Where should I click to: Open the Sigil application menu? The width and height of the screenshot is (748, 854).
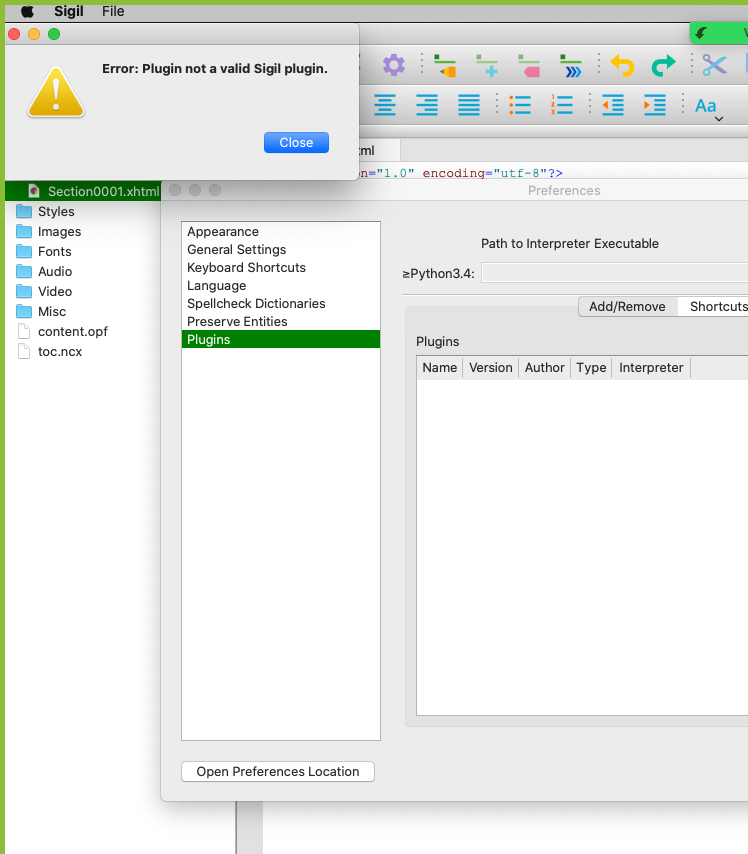69,11
